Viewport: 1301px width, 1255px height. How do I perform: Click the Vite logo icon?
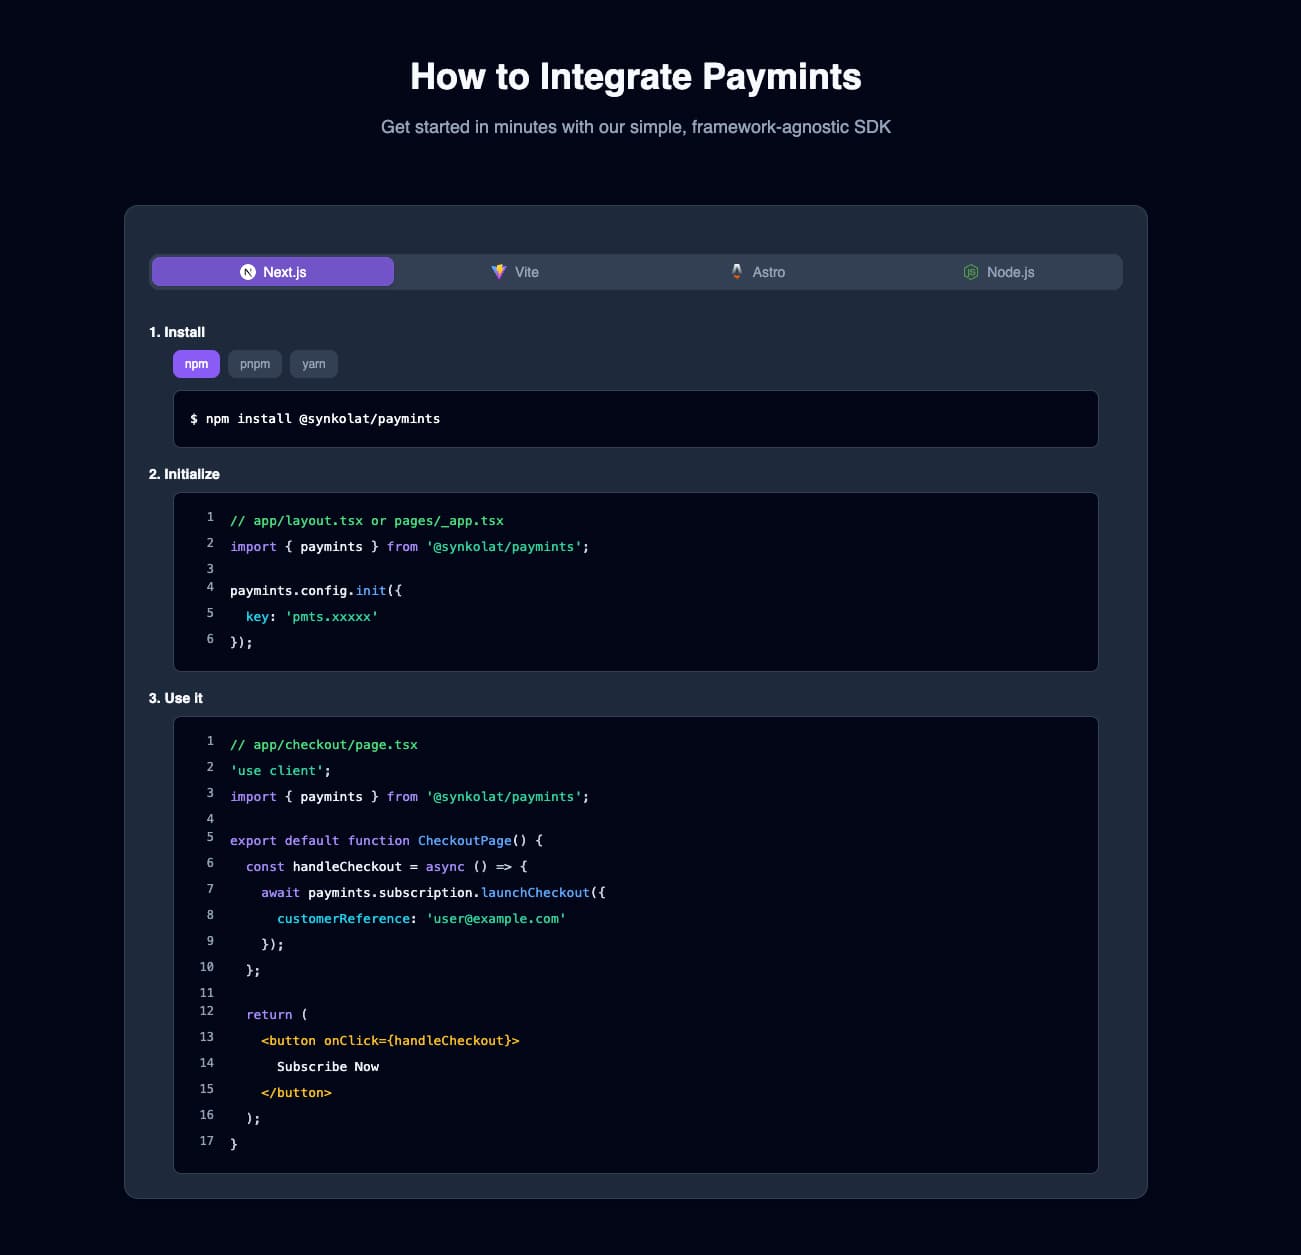(499, 272)
